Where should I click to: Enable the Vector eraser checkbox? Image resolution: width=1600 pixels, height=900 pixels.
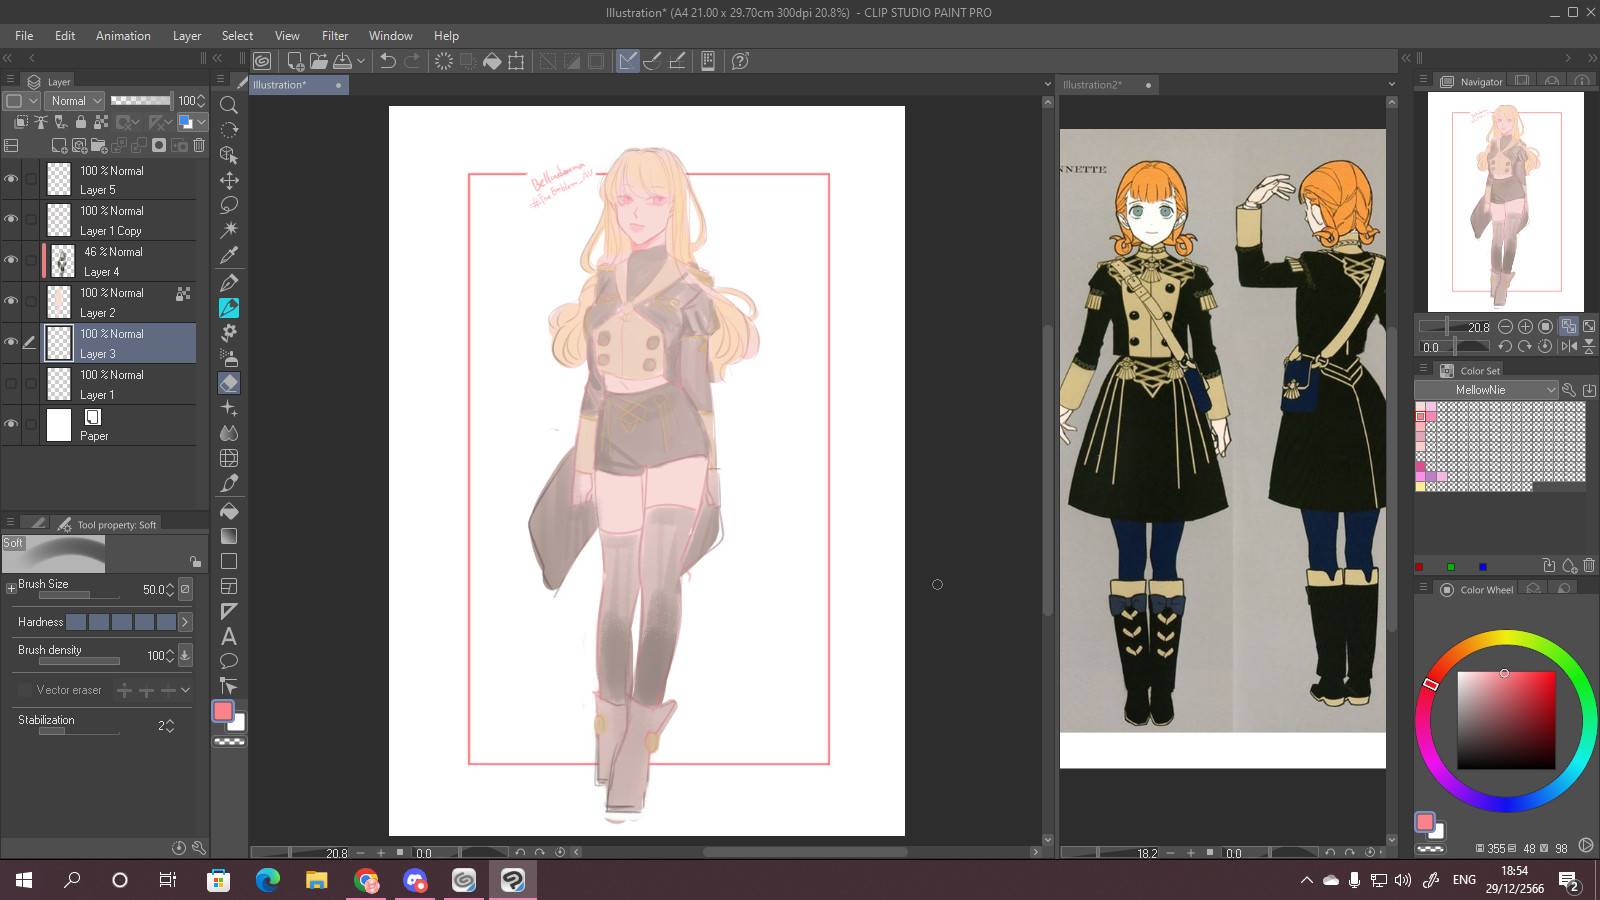click(25, 690)
